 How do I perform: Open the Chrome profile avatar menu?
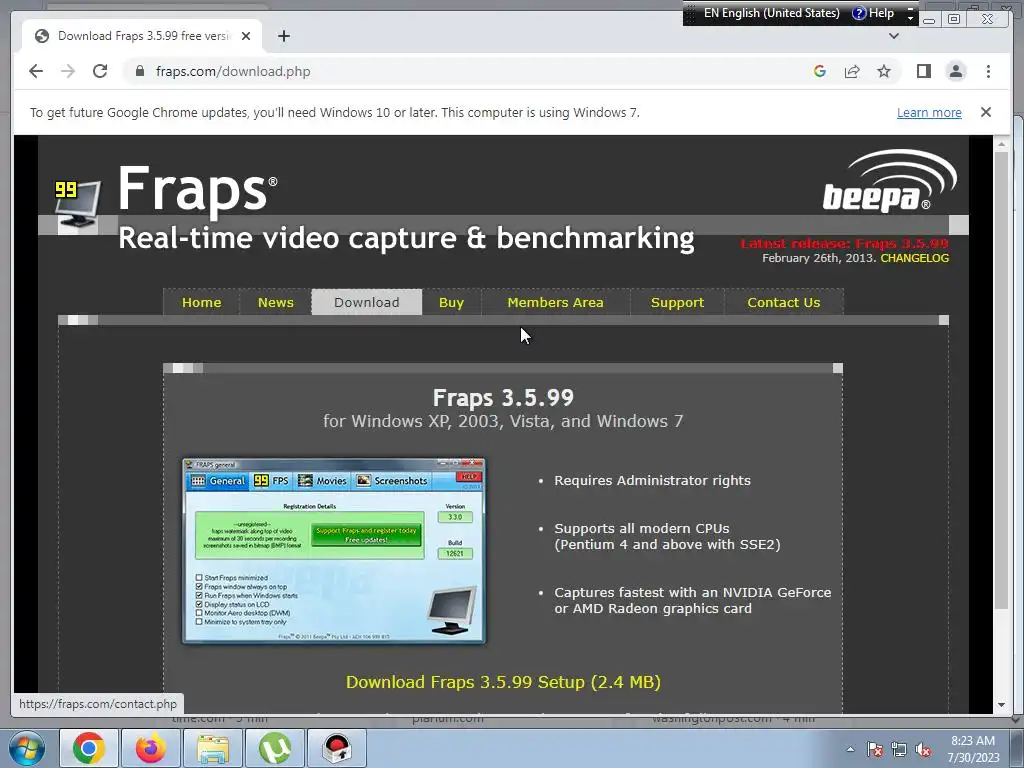pos(955,71)
